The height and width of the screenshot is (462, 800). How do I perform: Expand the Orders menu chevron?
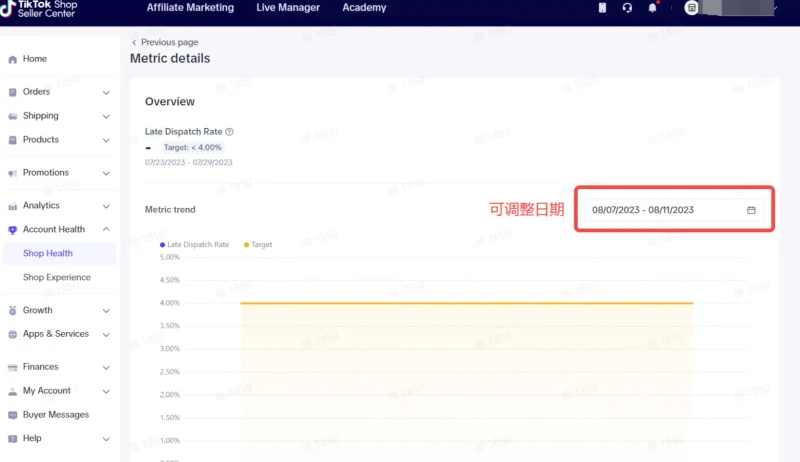point(106,92)
